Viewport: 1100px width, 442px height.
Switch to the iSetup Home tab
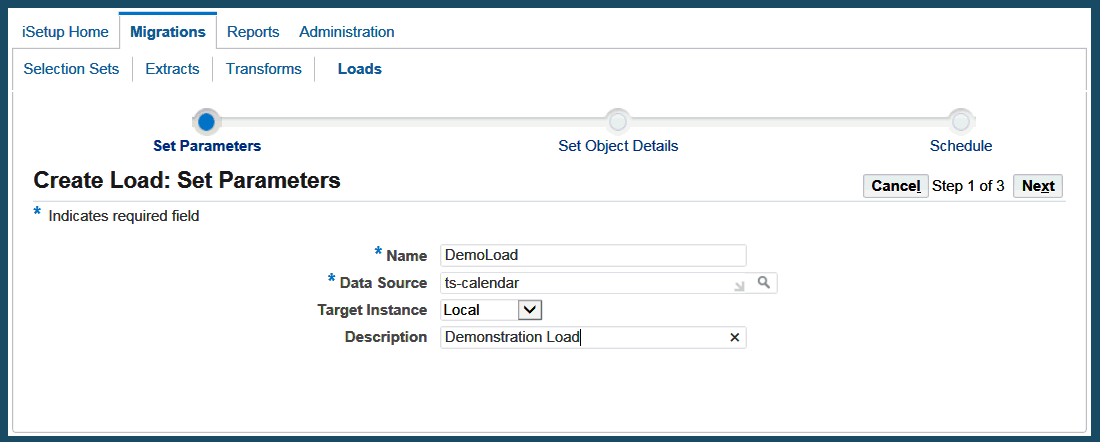(65, 32)
